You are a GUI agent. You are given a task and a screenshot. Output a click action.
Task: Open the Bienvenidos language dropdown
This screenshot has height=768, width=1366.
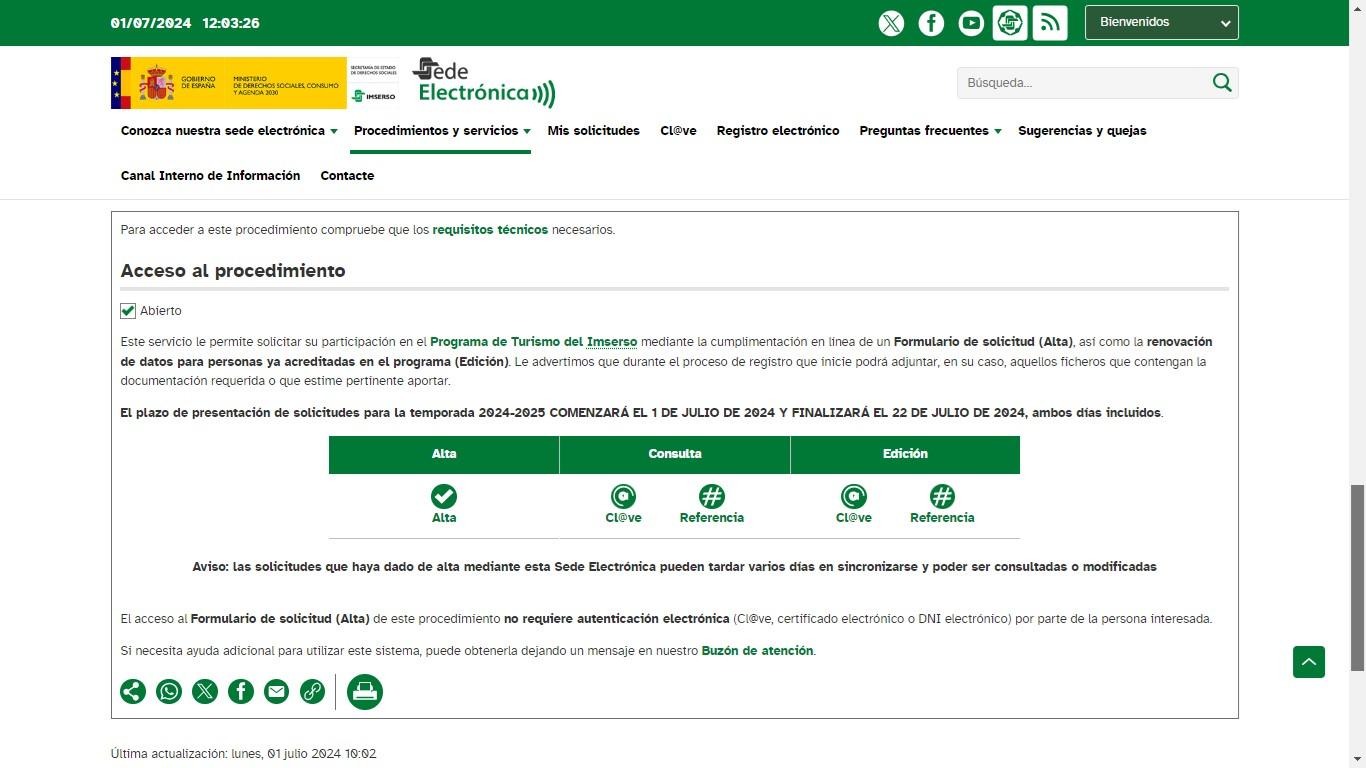point(1161,22)
